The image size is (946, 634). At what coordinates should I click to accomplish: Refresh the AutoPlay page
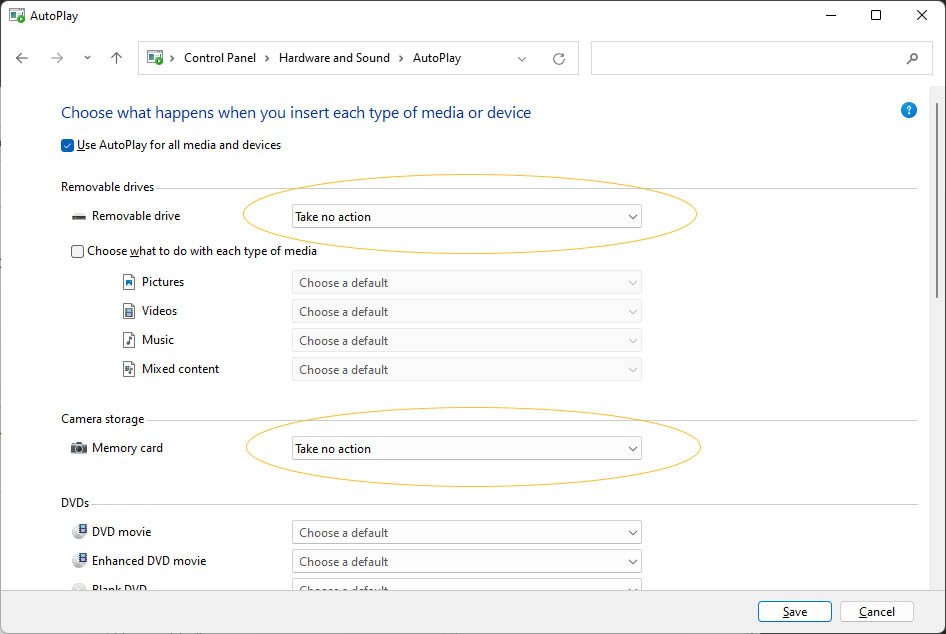558,58
